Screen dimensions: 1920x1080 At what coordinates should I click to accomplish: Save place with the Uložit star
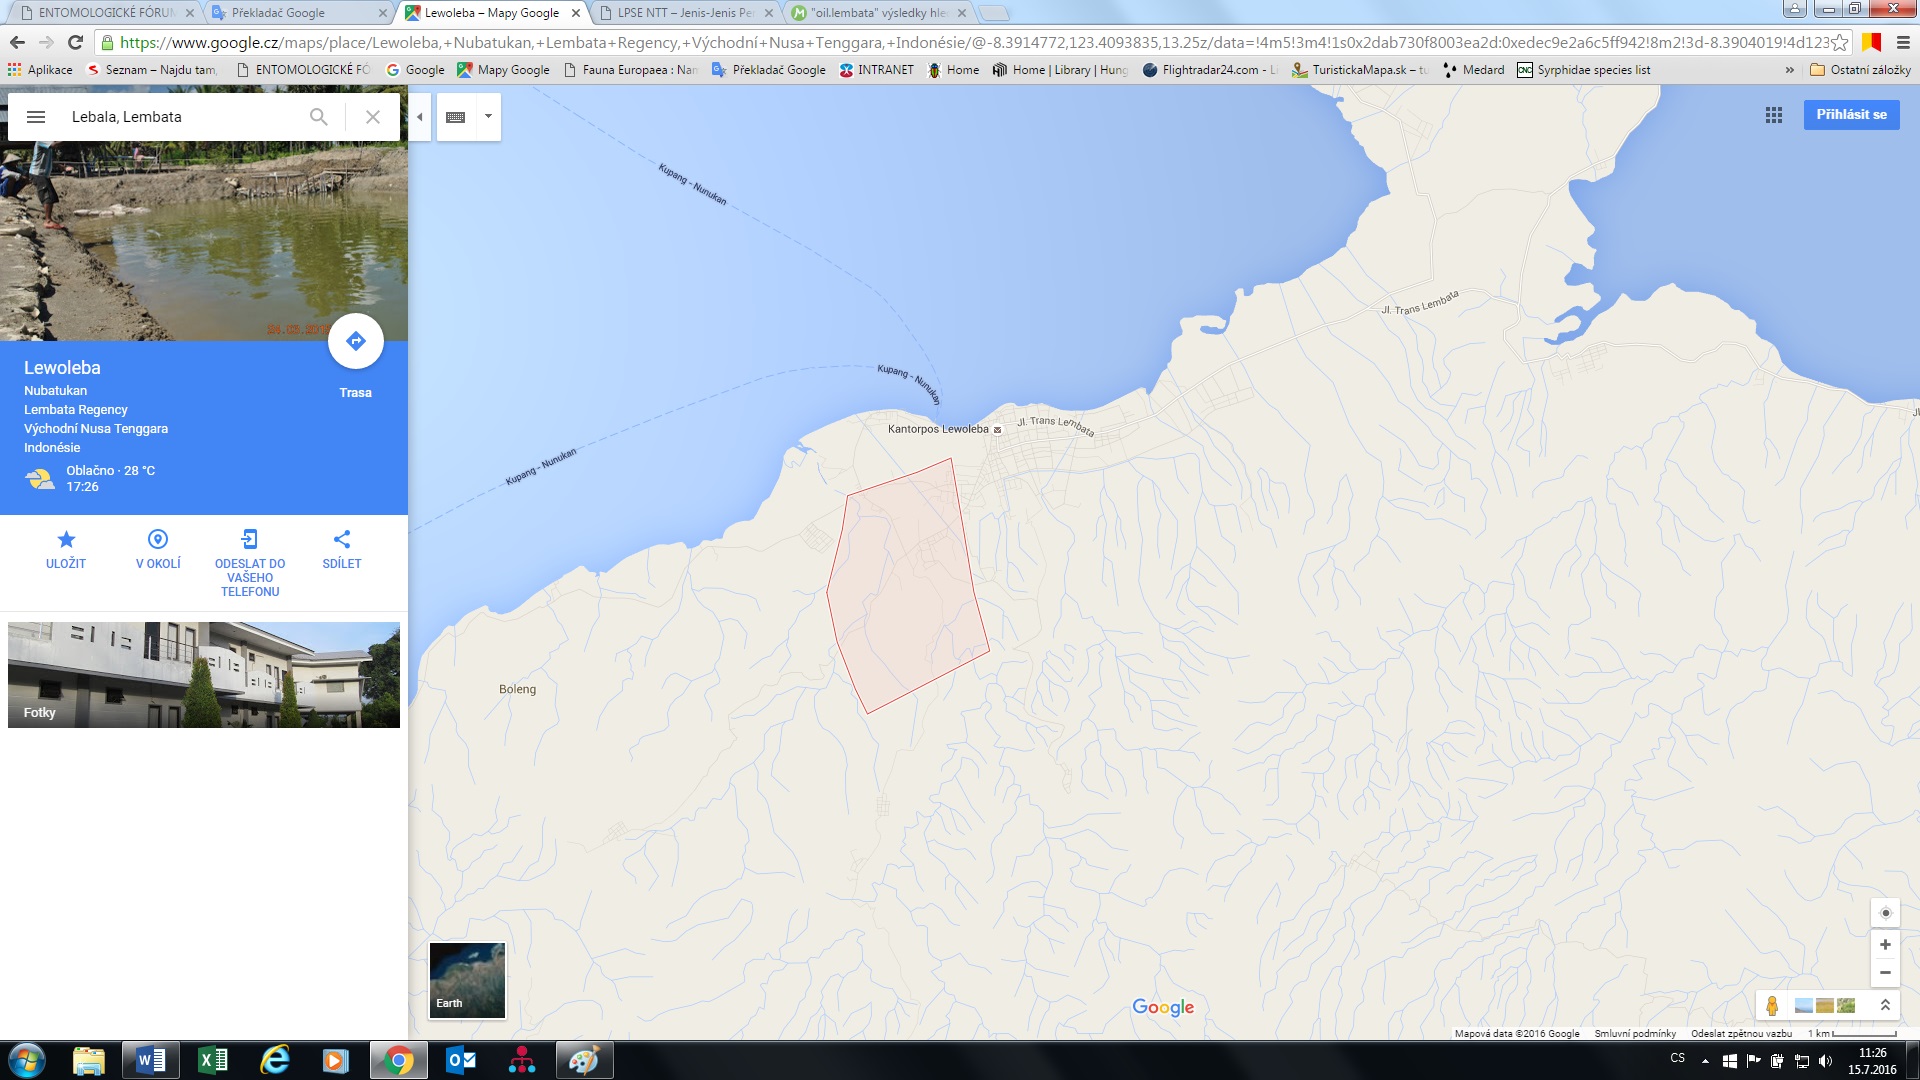click(66, 540)
